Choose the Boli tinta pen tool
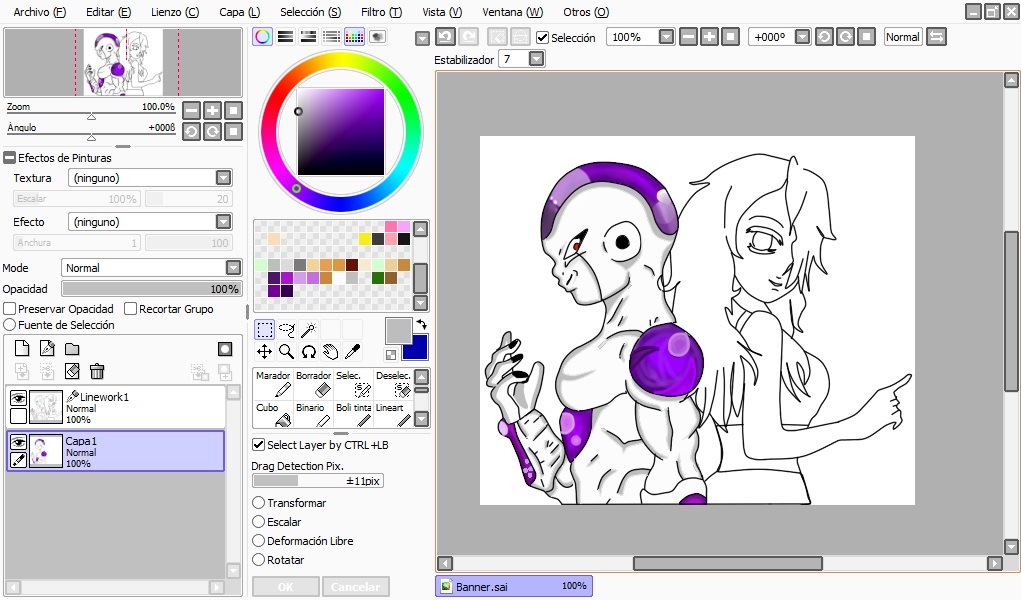 tap(354, 414)
